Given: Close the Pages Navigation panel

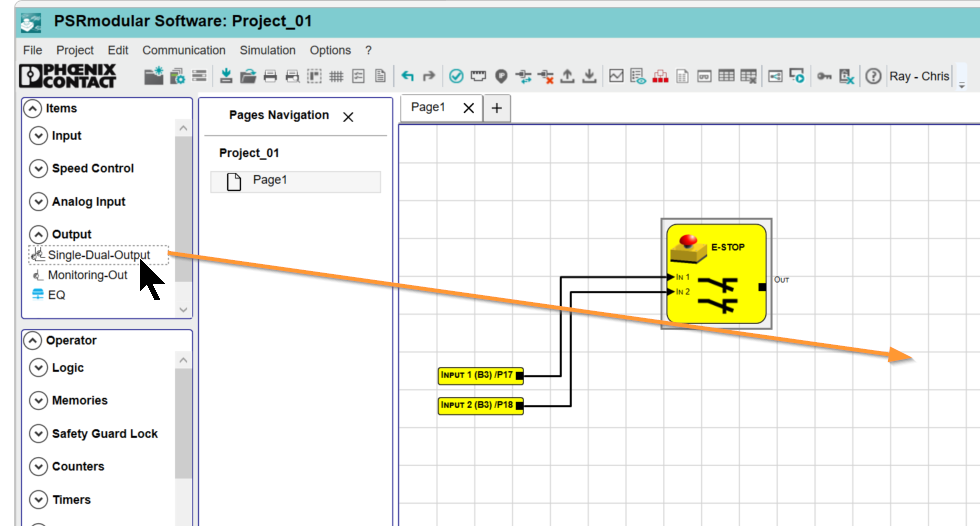Looking at the screenshot, I should pyautogui.click(x=348, y=117).
